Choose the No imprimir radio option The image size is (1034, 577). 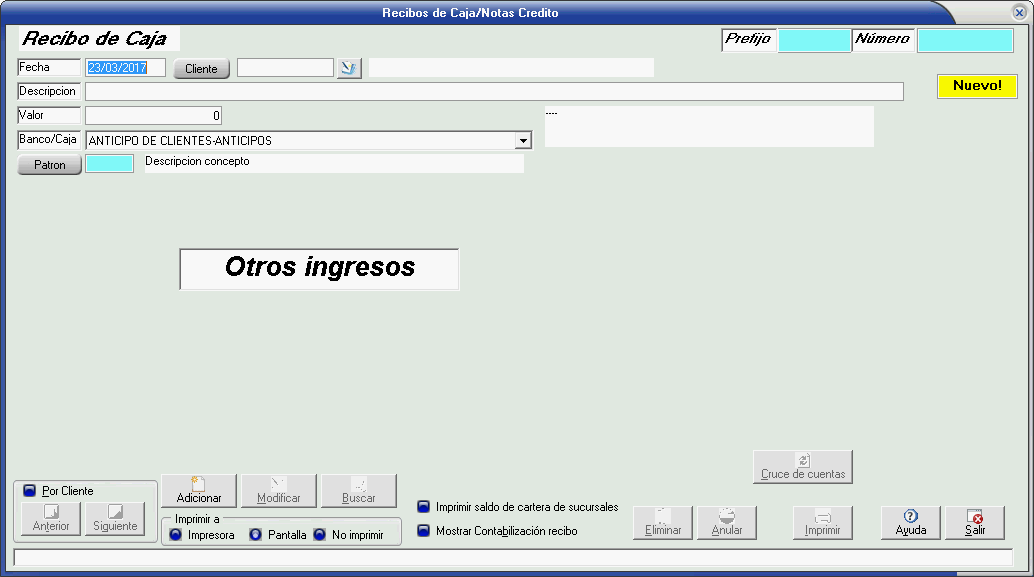[x=320, y=535]
